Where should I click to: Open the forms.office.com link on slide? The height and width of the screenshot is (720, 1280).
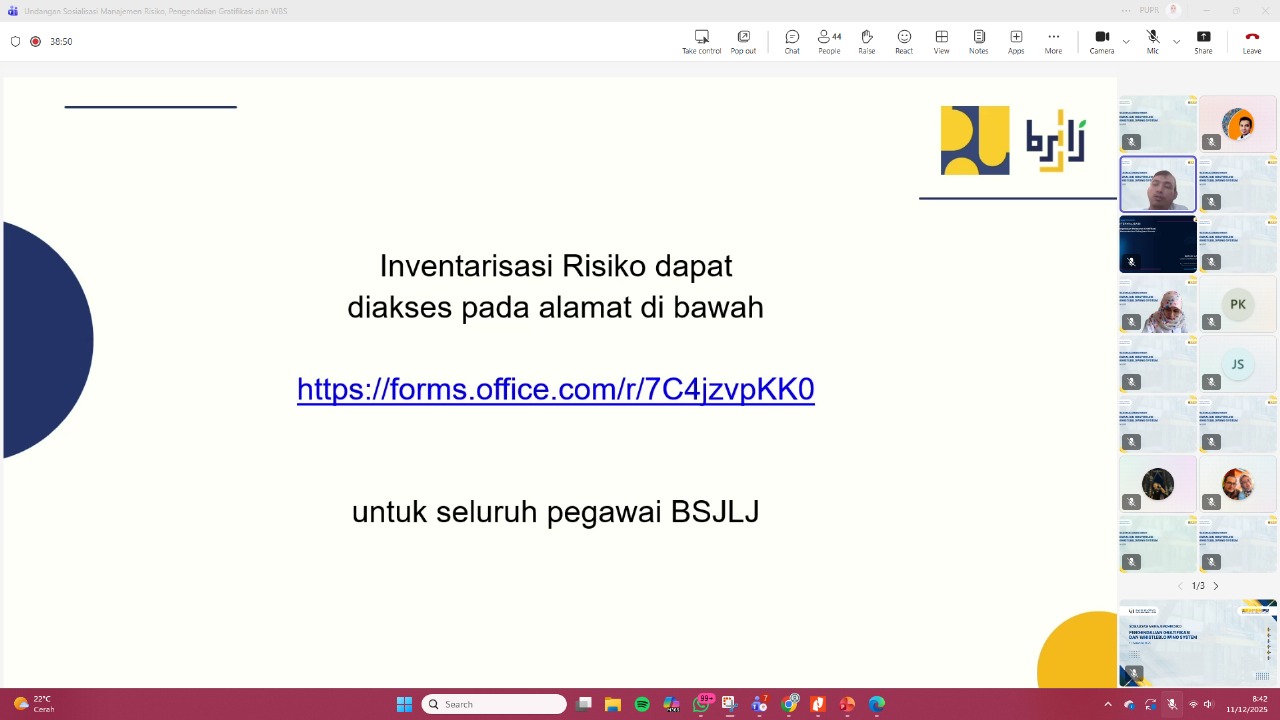pyautogui.click(x=555, y=389)
